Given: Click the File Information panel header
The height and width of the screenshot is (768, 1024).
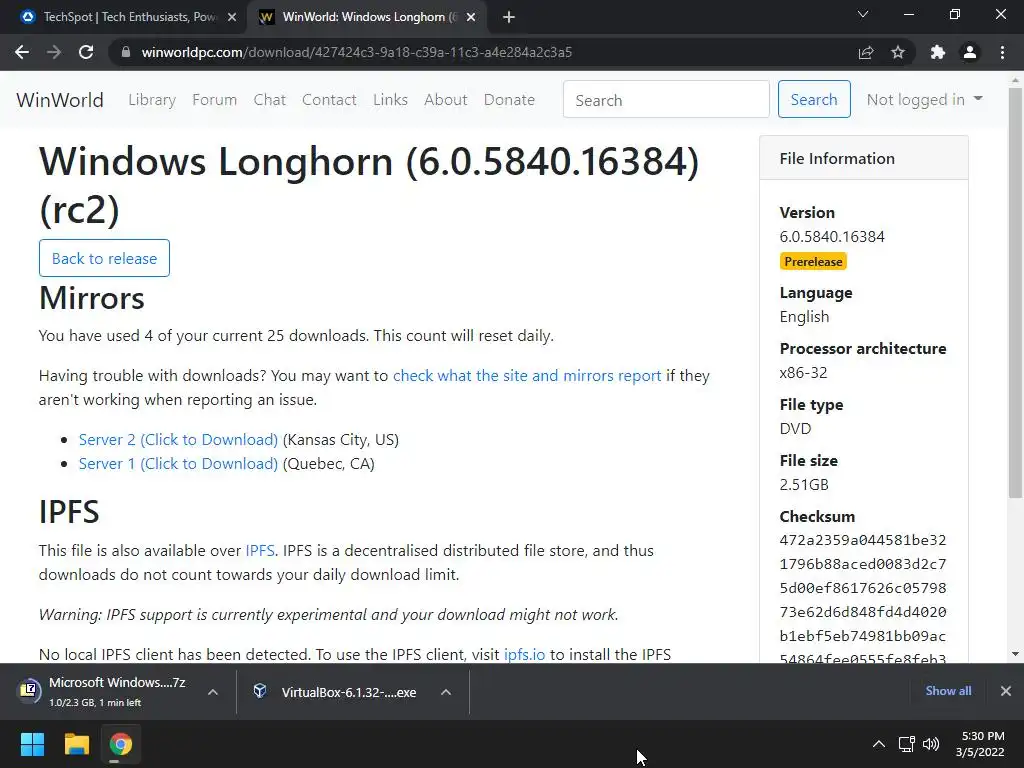Looking at the screenshot, I should [863, 158].
